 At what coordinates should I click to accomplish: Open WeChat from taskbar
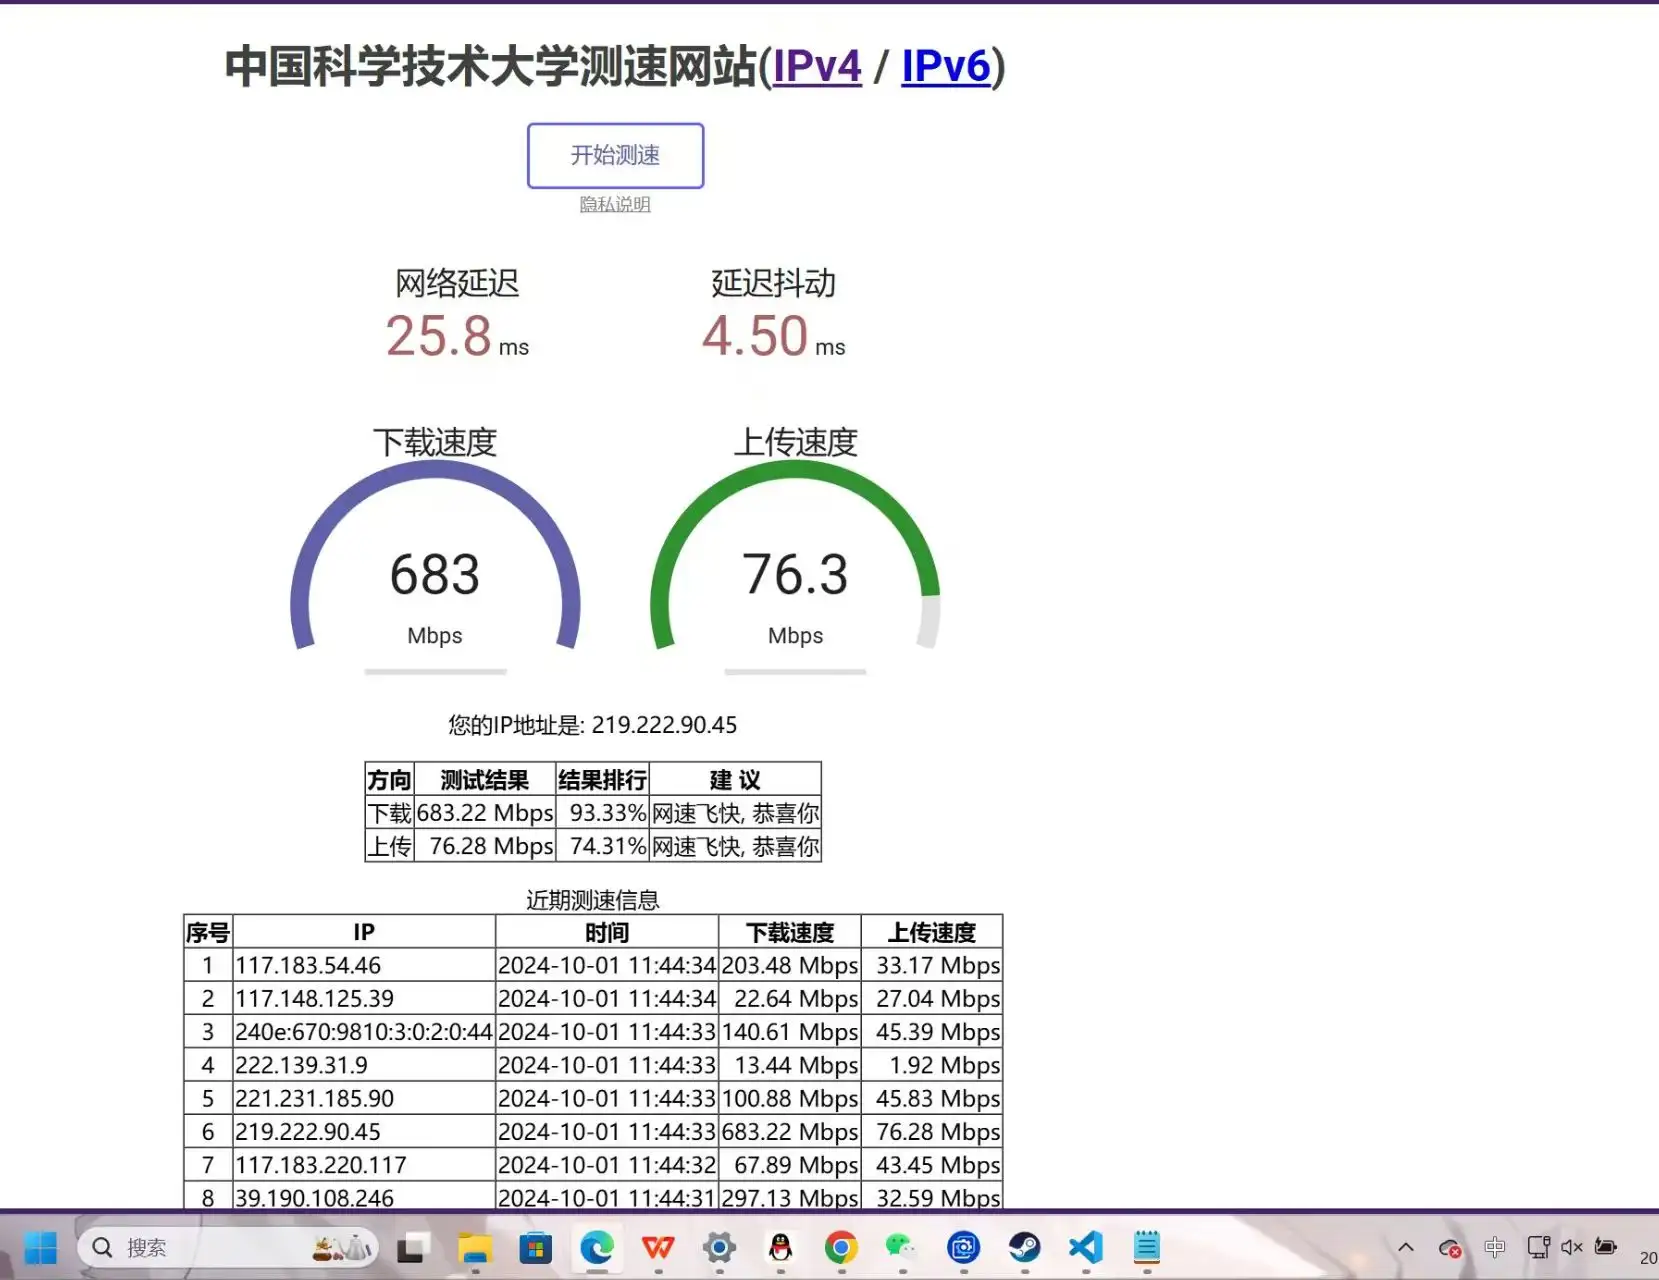[x=902, y=1248]
